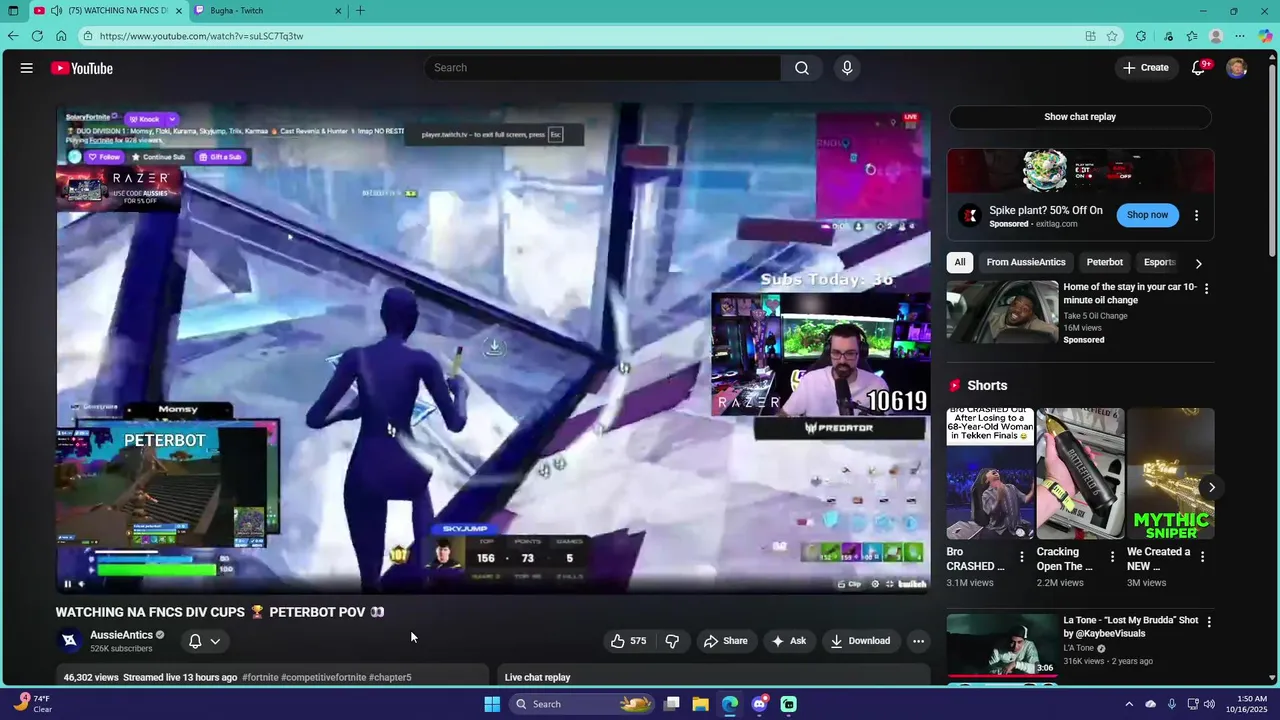Open the Edge profile icon
This screenshot has width=1280, height=720.
click(x=1216, y=36)
